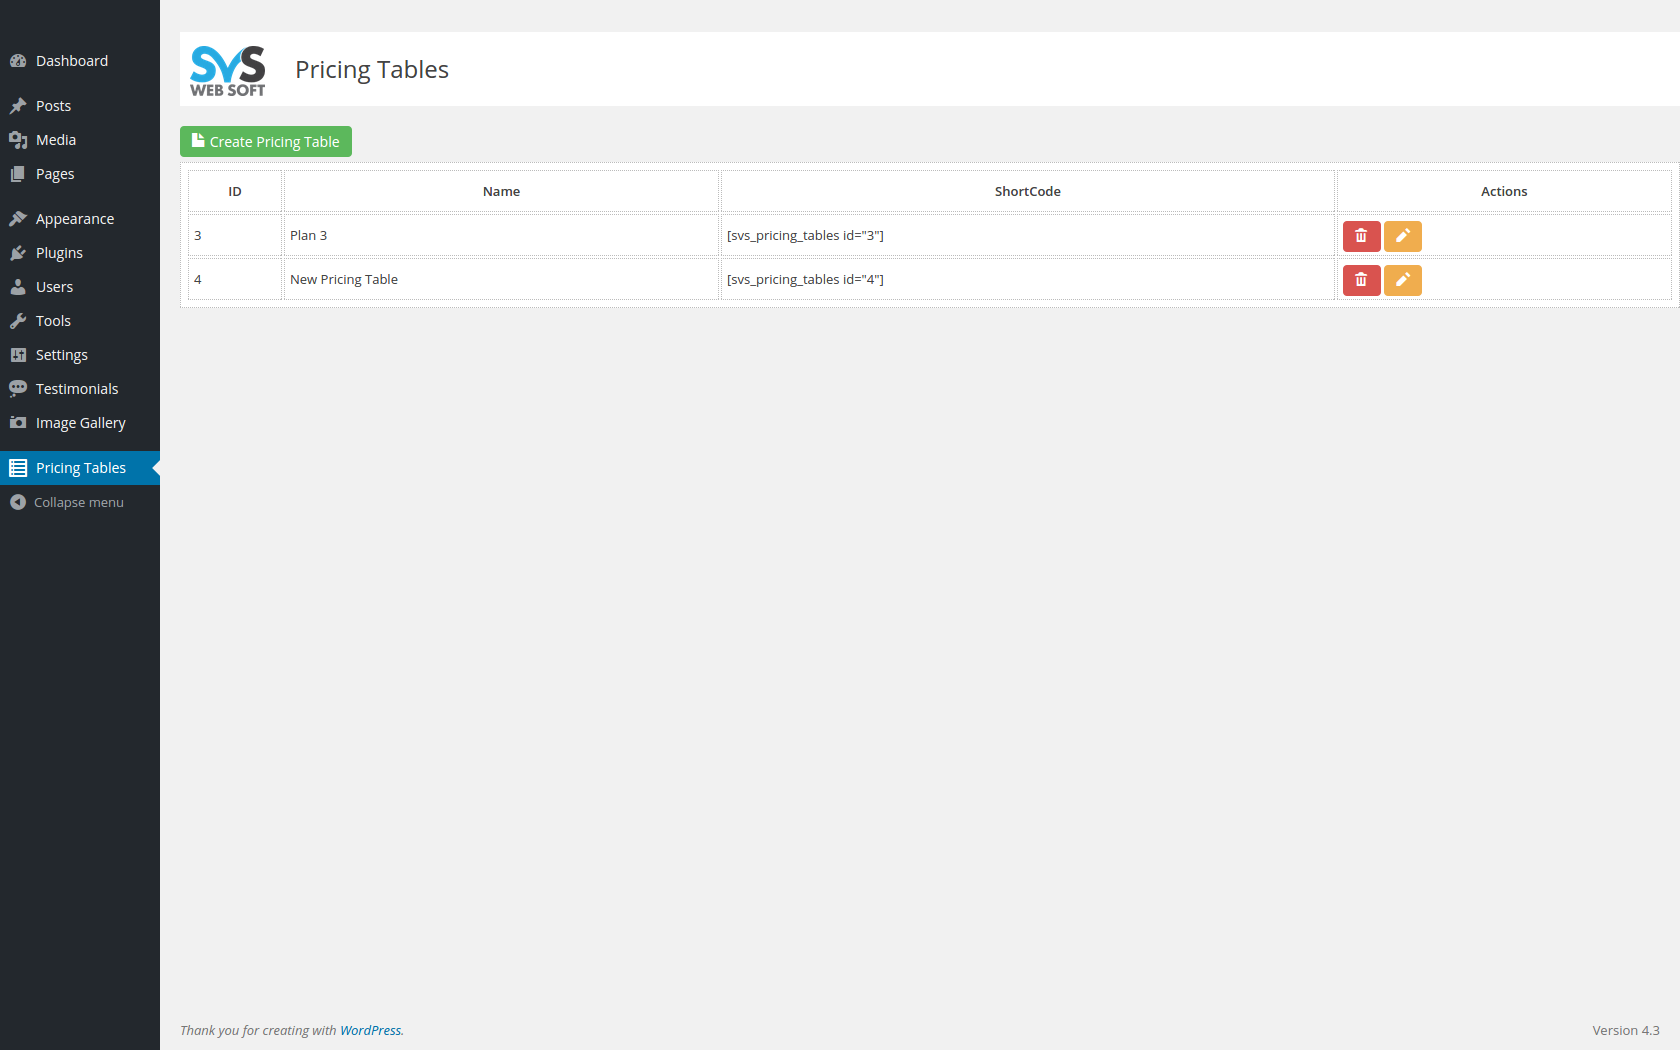
Task: Edit the New Pricing Table row
Action: pos(1402,280)
